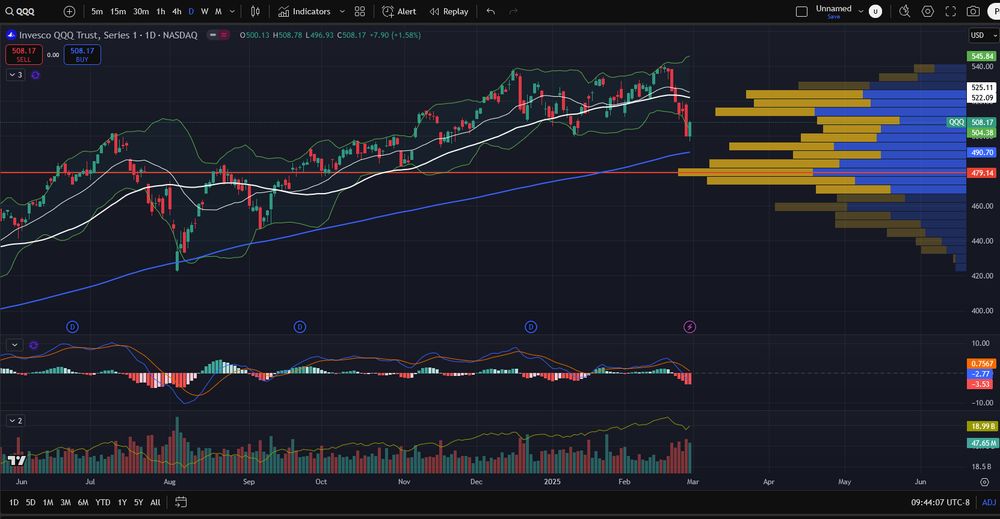1000x519 pixels.
Task: Click the U user avatar circle
Action: pos(876,11)
